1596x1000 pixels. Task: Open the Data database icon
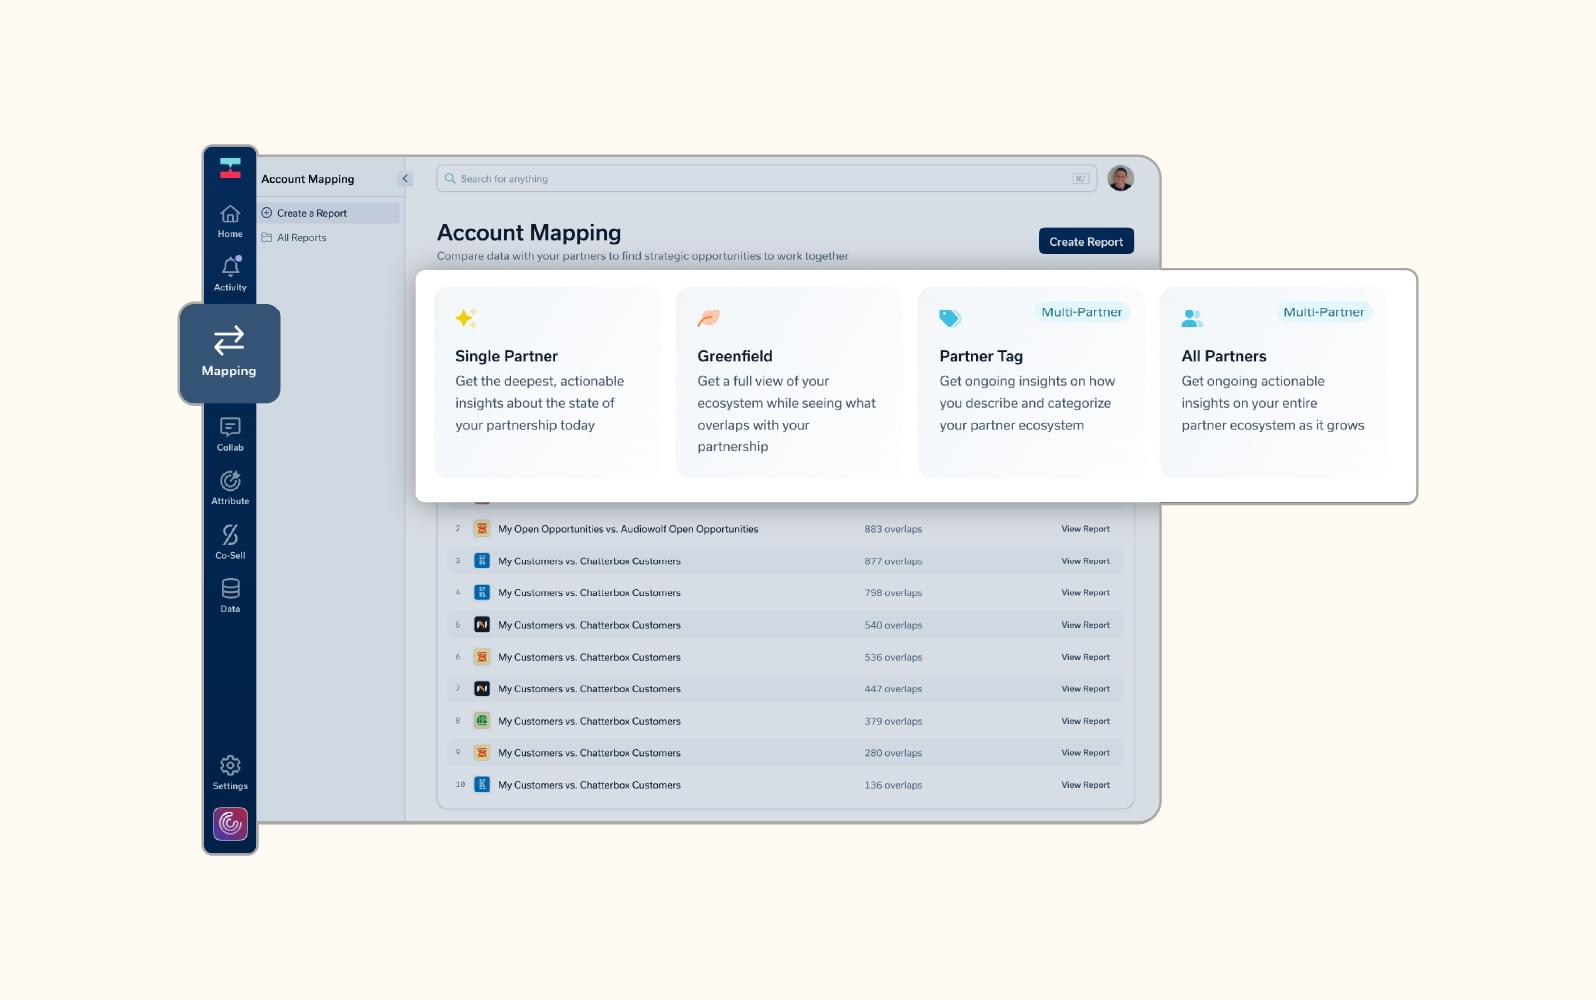tap(230, 594)
